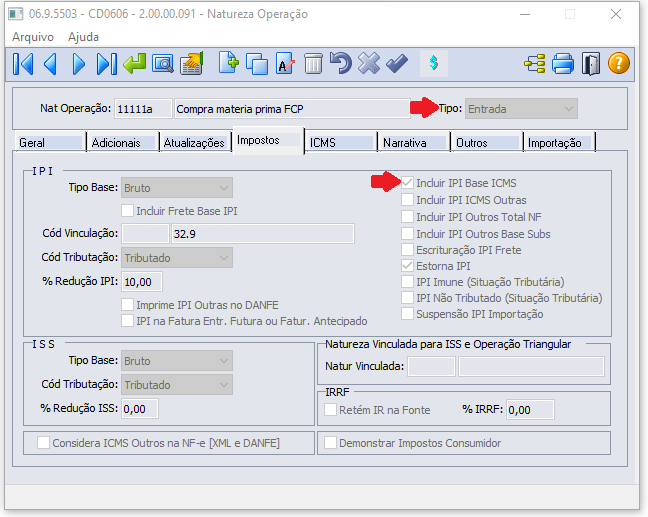648x517 pixels.
Task: Cancel with the X icon
Action: (x=369, y=64)
